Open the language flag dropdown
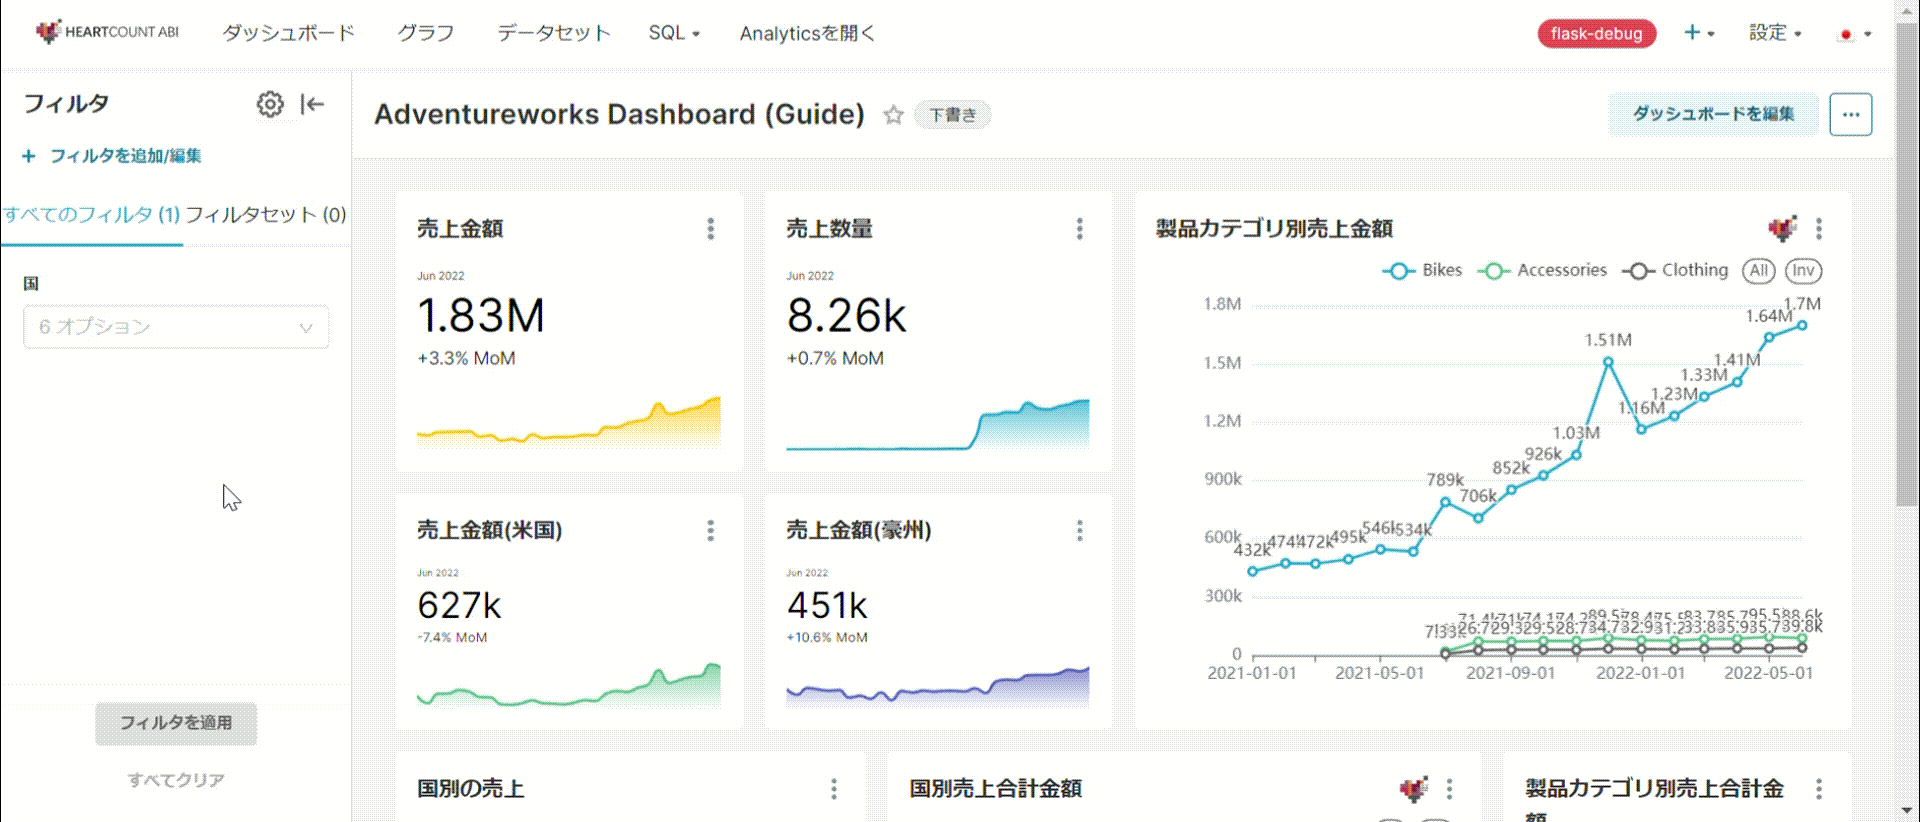Viewport: 1920px width, 822px height. point(1854,34)
